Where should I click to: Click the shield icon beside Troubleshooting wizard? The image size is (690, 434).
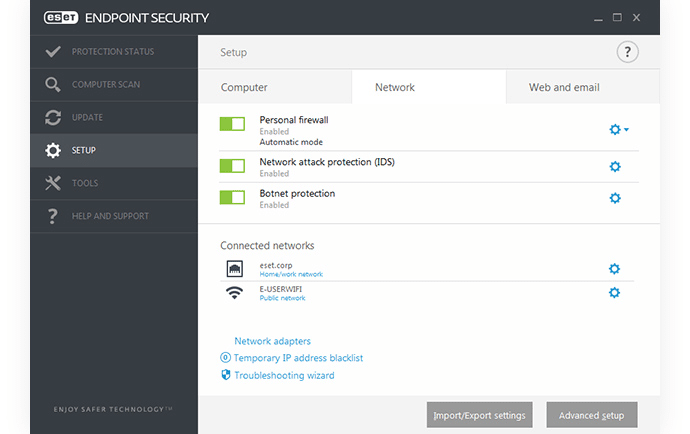pyautogui.click(x=226, y=375)
